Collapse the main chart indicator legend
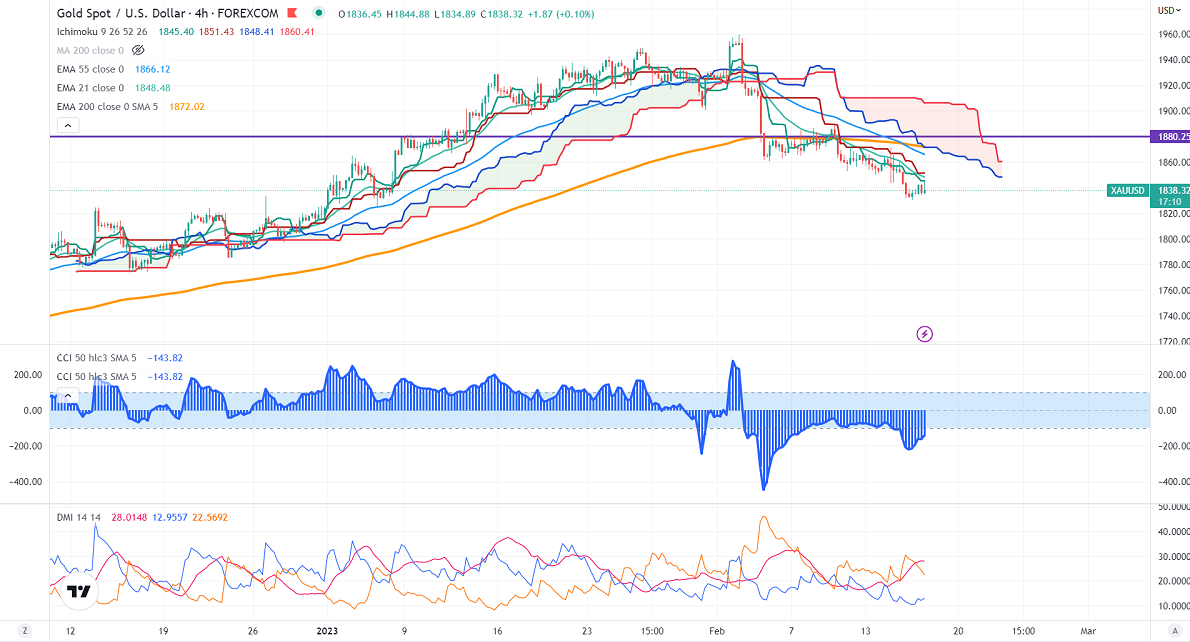1190x642 pixels. (67, 125)
